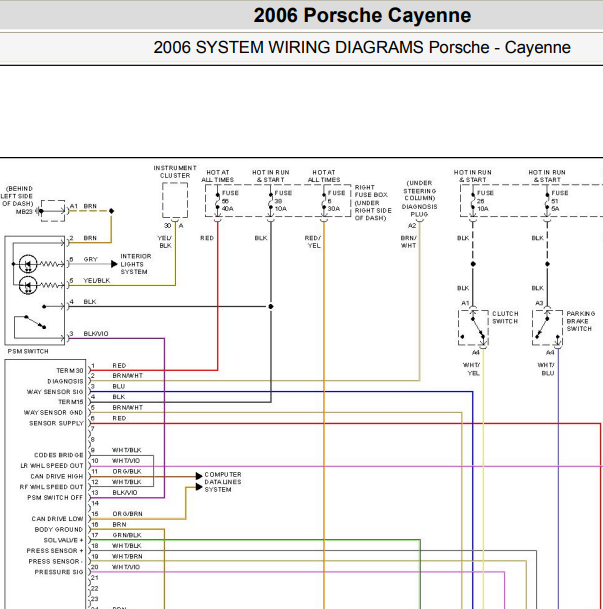The height and width of the screenshot is (609, 603).
Task: Select the 30A fuse 6 label
Action: pyautogui.click(x=335, y=201)
